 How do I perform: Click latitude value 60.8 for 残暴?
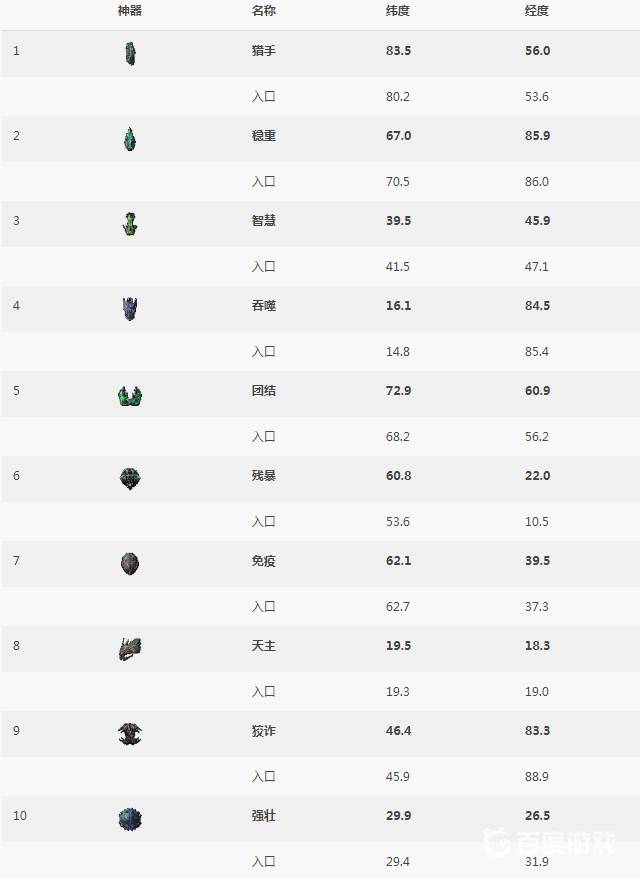[x=398, y=475]
